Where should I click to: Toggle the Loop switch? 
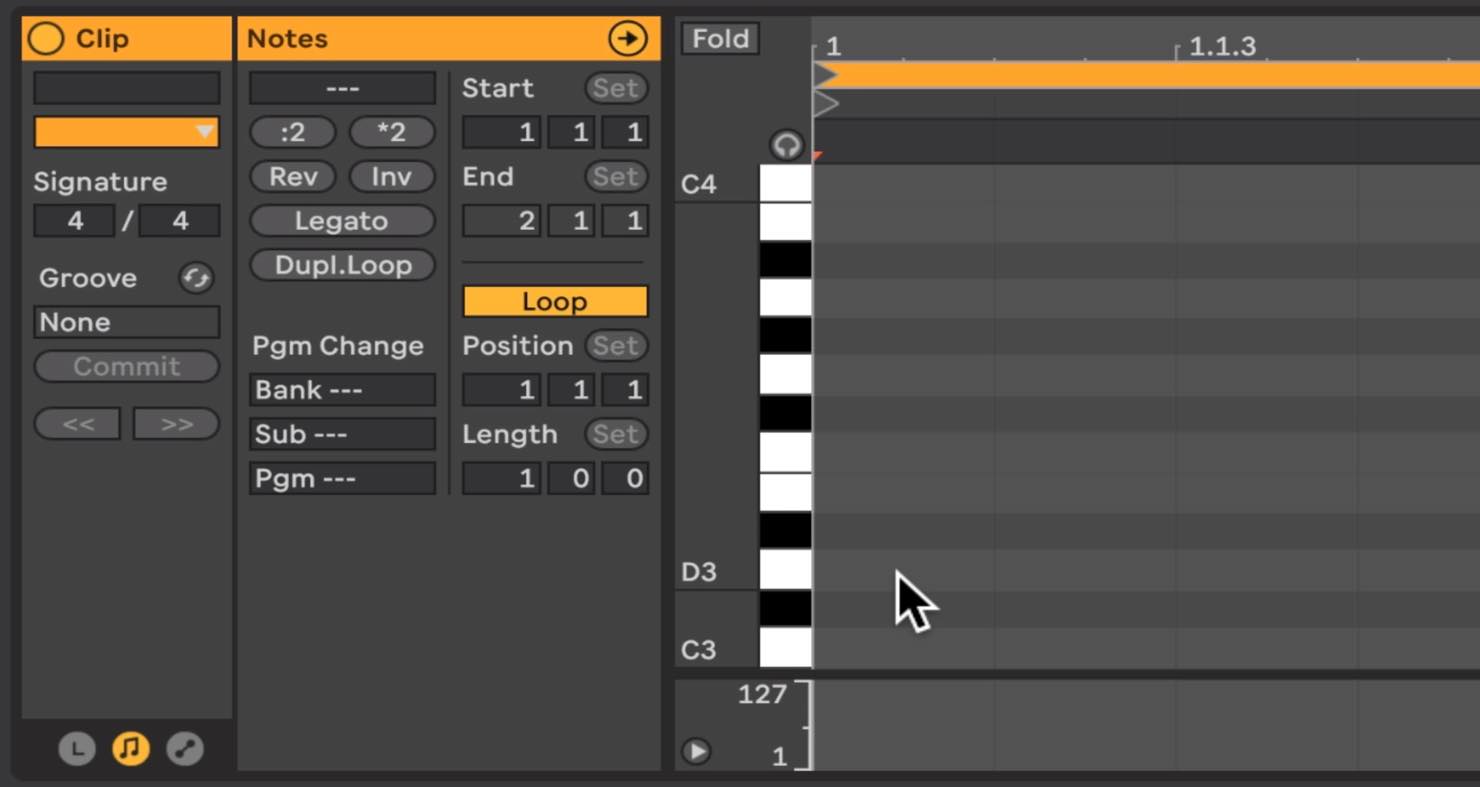[x=555, y=302]
